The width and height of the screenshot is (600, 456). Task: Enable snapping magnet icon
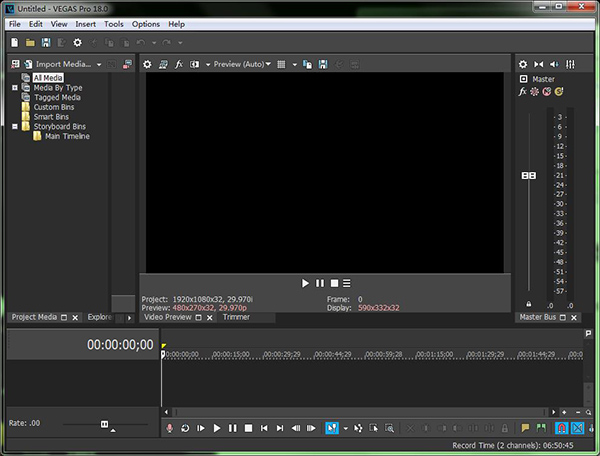pyautogui.click(x=561, y=428)
